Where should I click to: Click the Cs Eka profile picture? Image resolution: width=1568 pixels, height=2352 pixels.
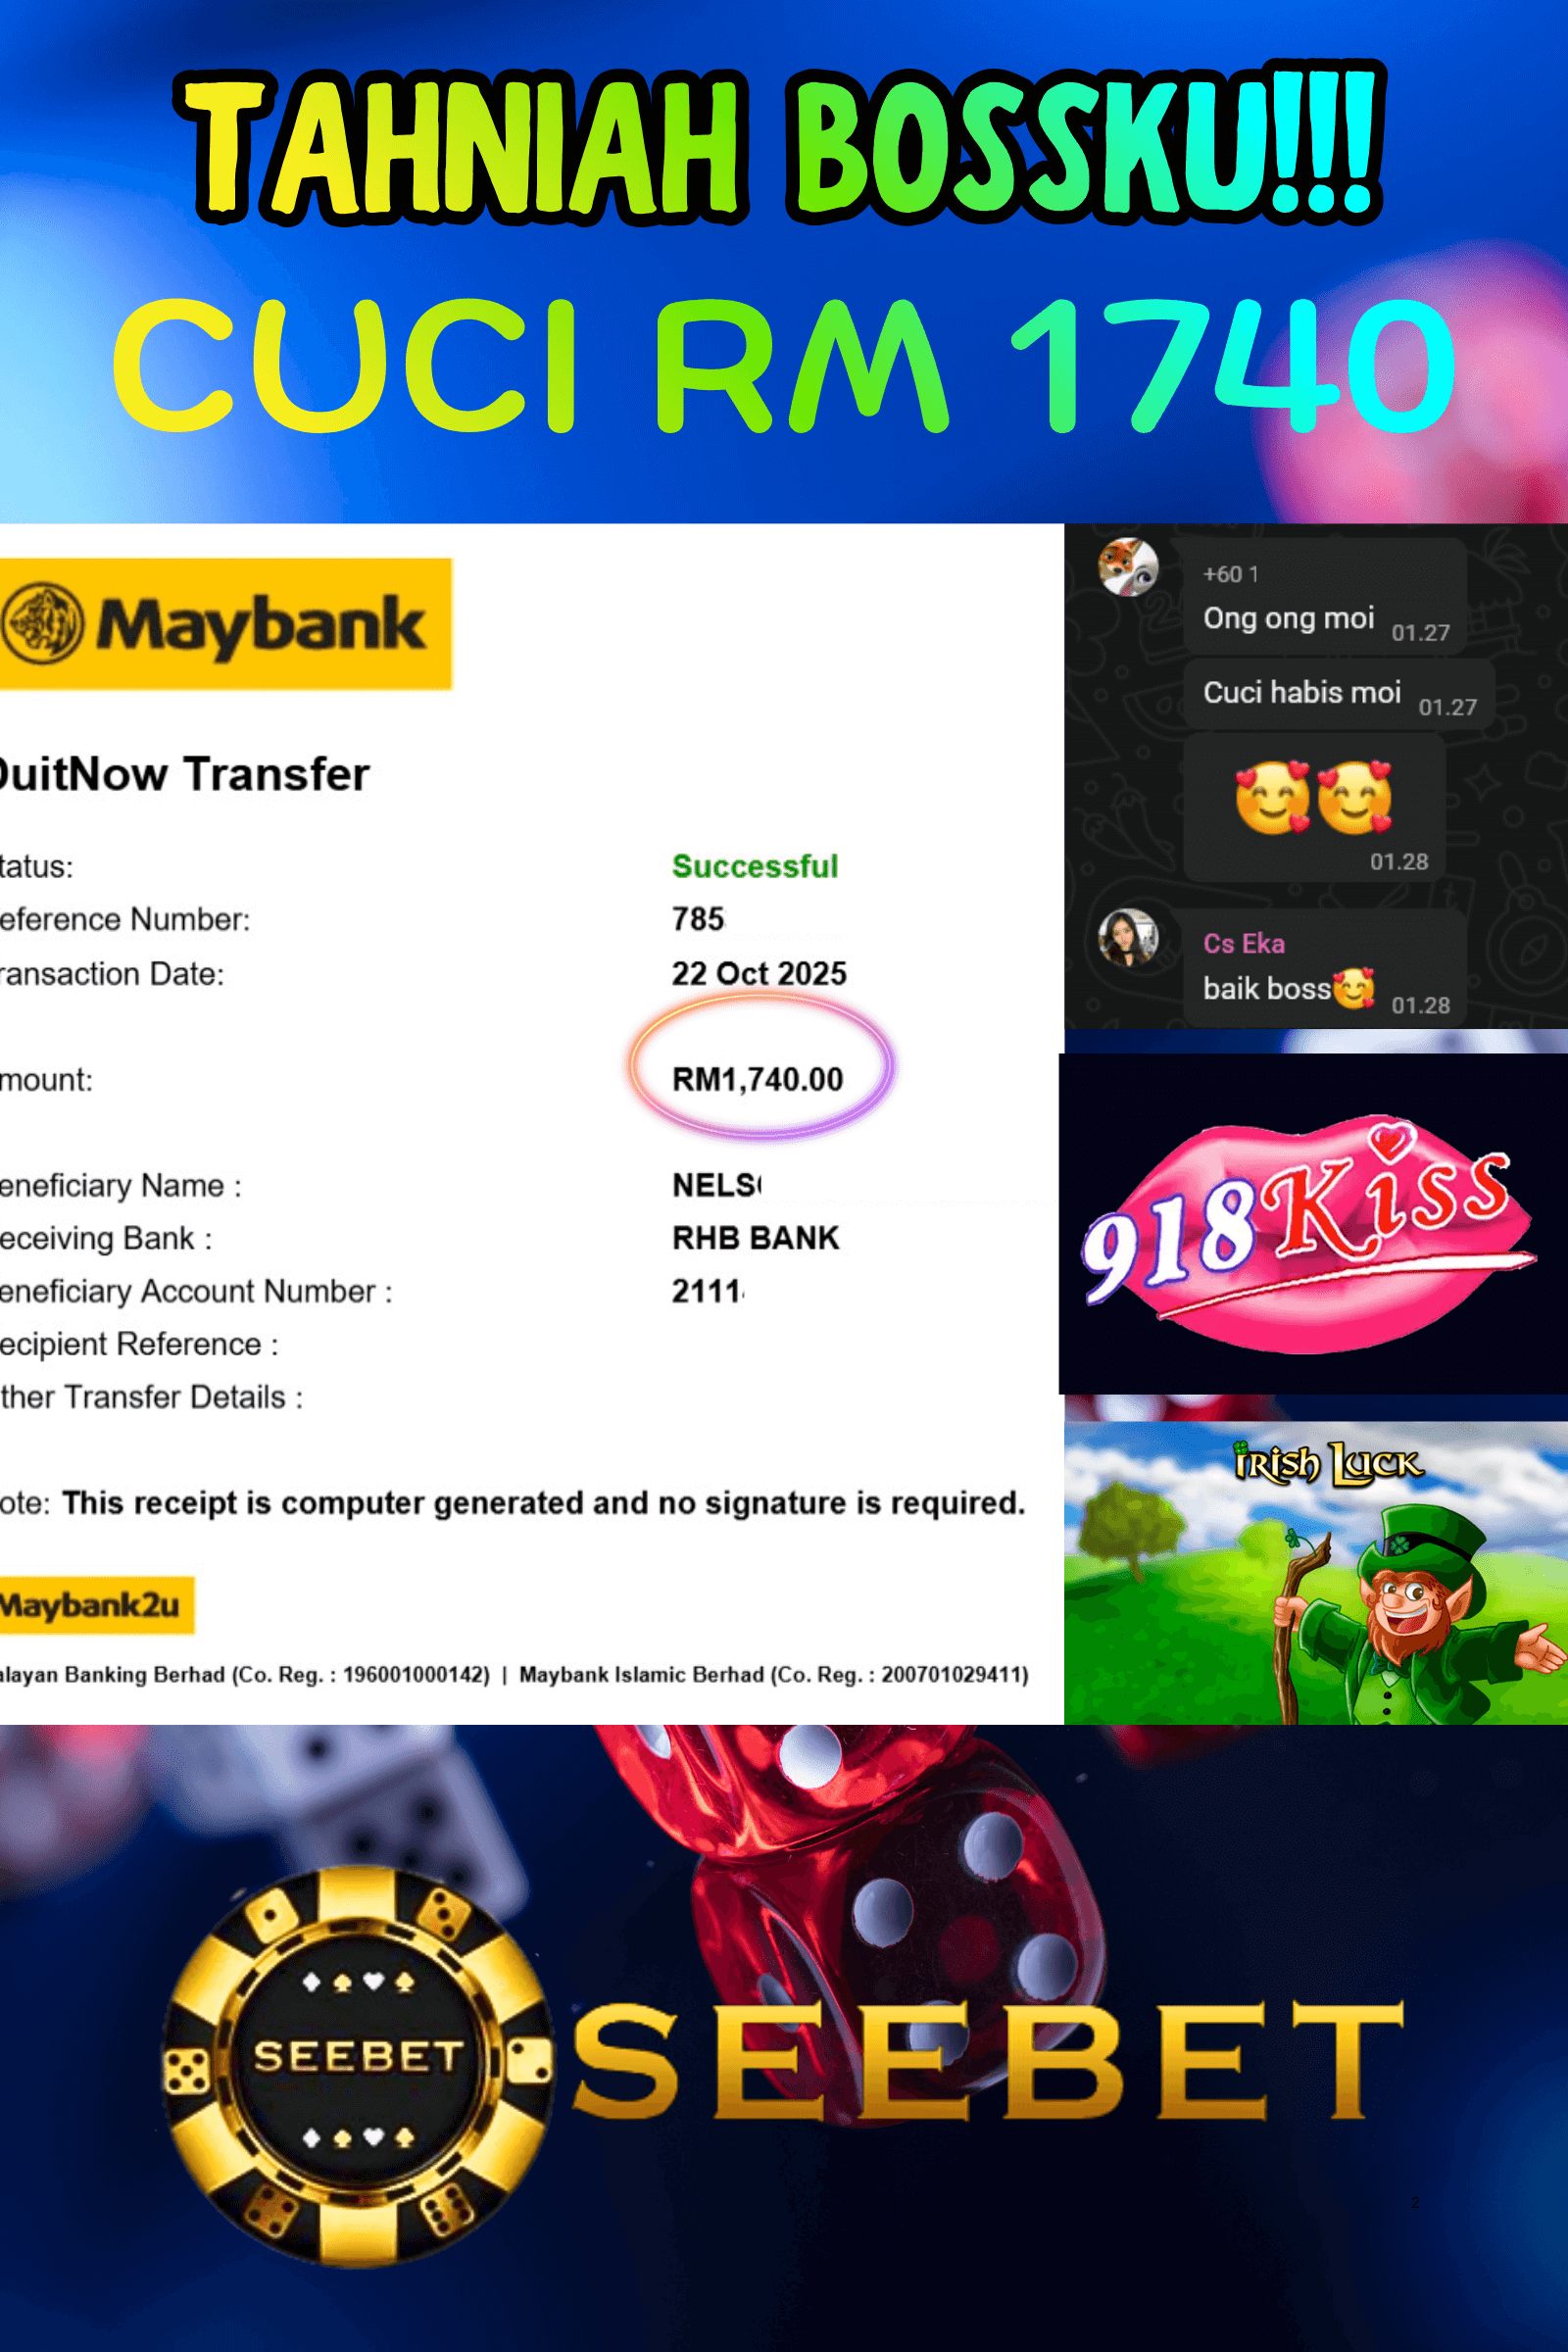[x=1128, y=937]
